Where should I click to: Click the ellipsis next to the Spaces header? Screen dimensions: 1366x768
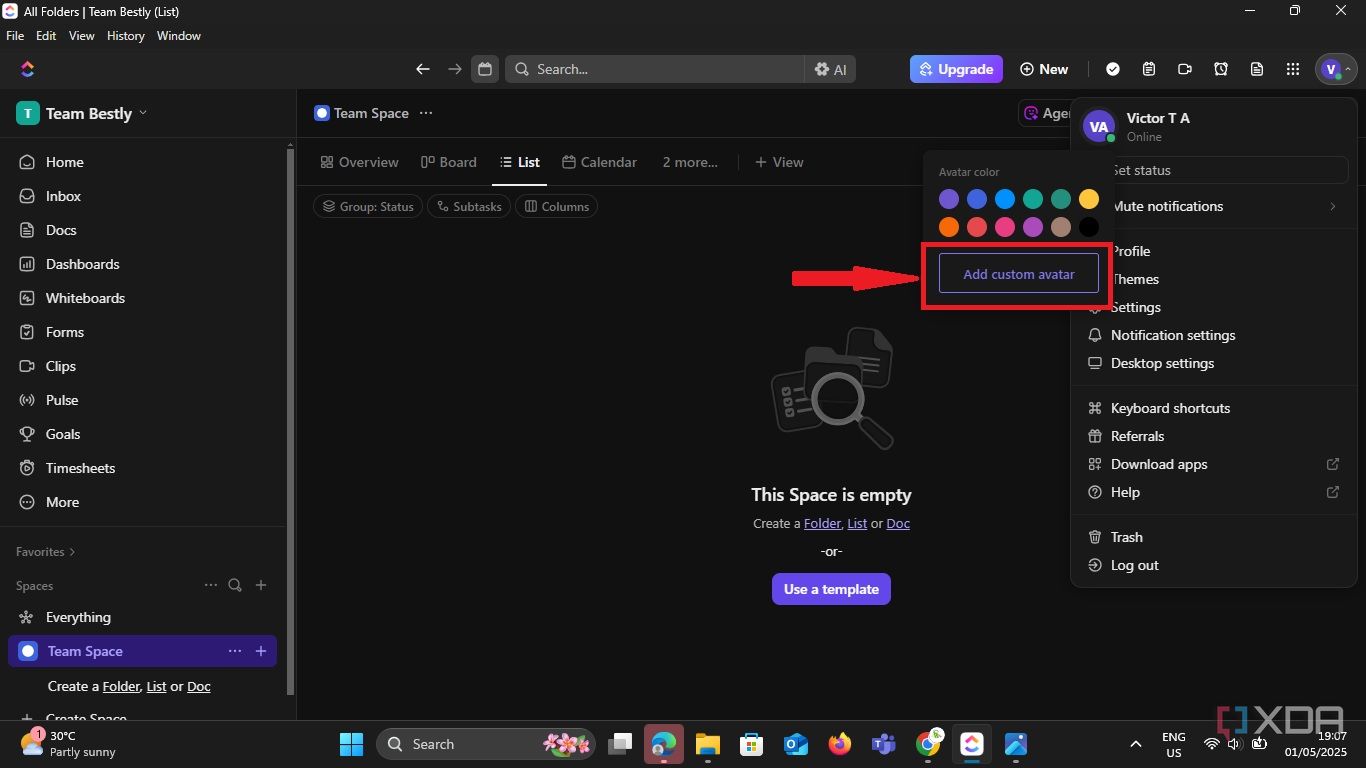click(x=210, y=585)
